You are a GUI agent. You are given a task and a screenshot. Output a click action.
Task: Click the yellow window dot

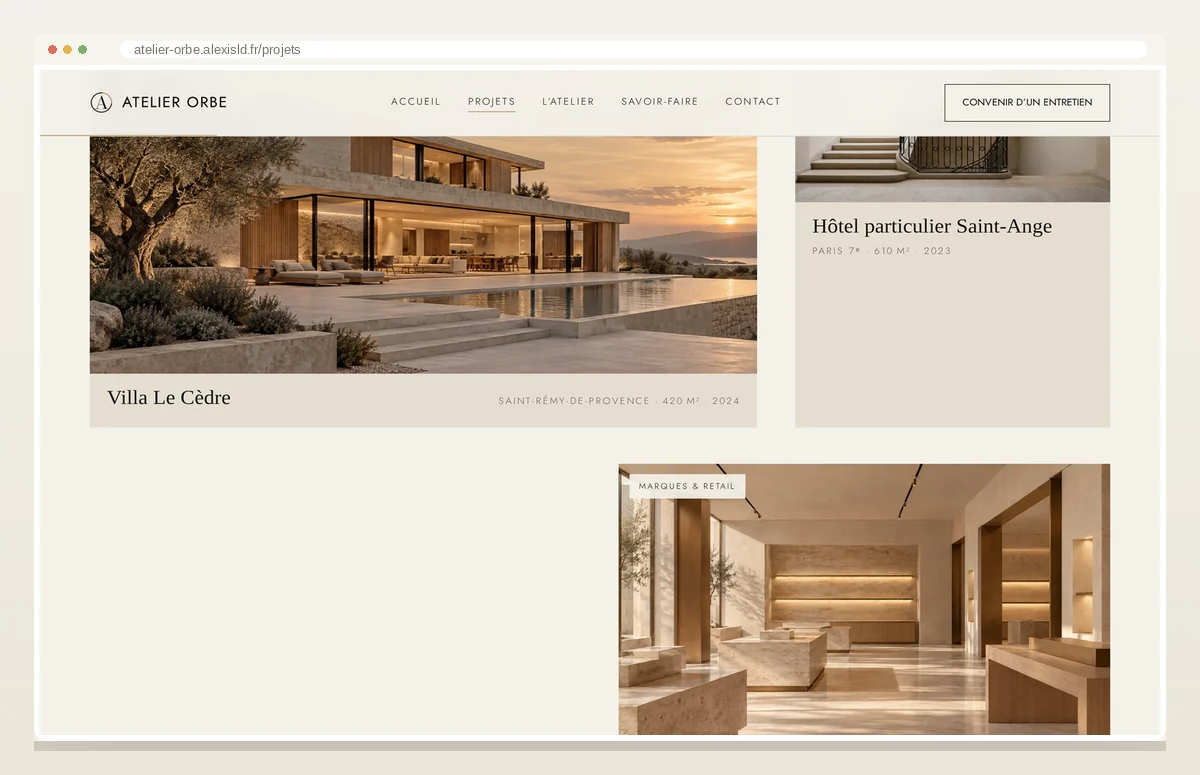[x=67, y=49]
